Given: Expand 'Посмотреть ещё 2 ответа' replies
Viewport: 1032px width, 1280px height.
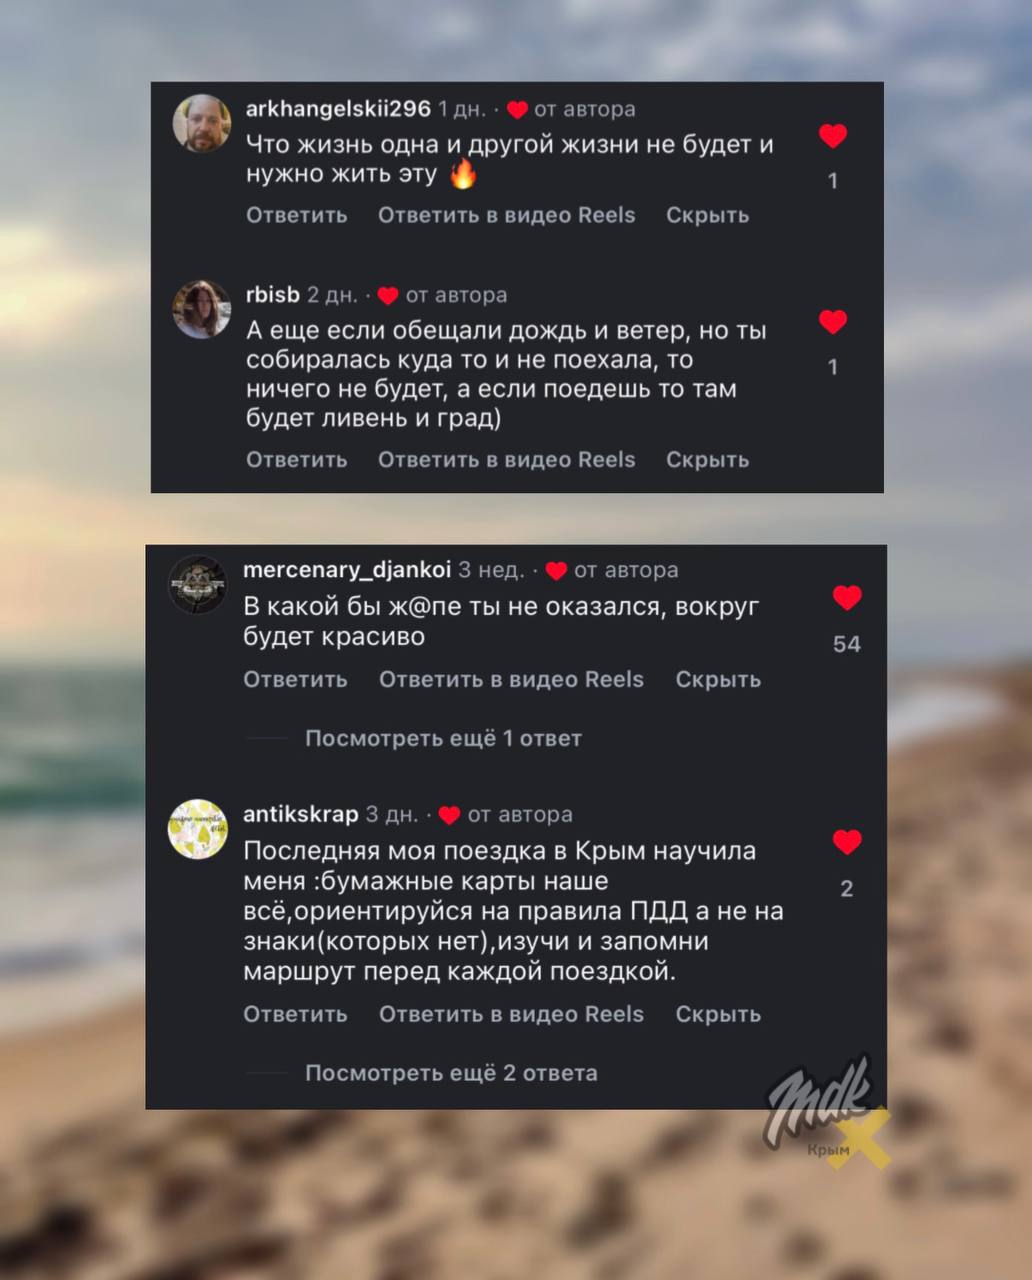Looking at the screenshot, I should (x=451, y=1073).
